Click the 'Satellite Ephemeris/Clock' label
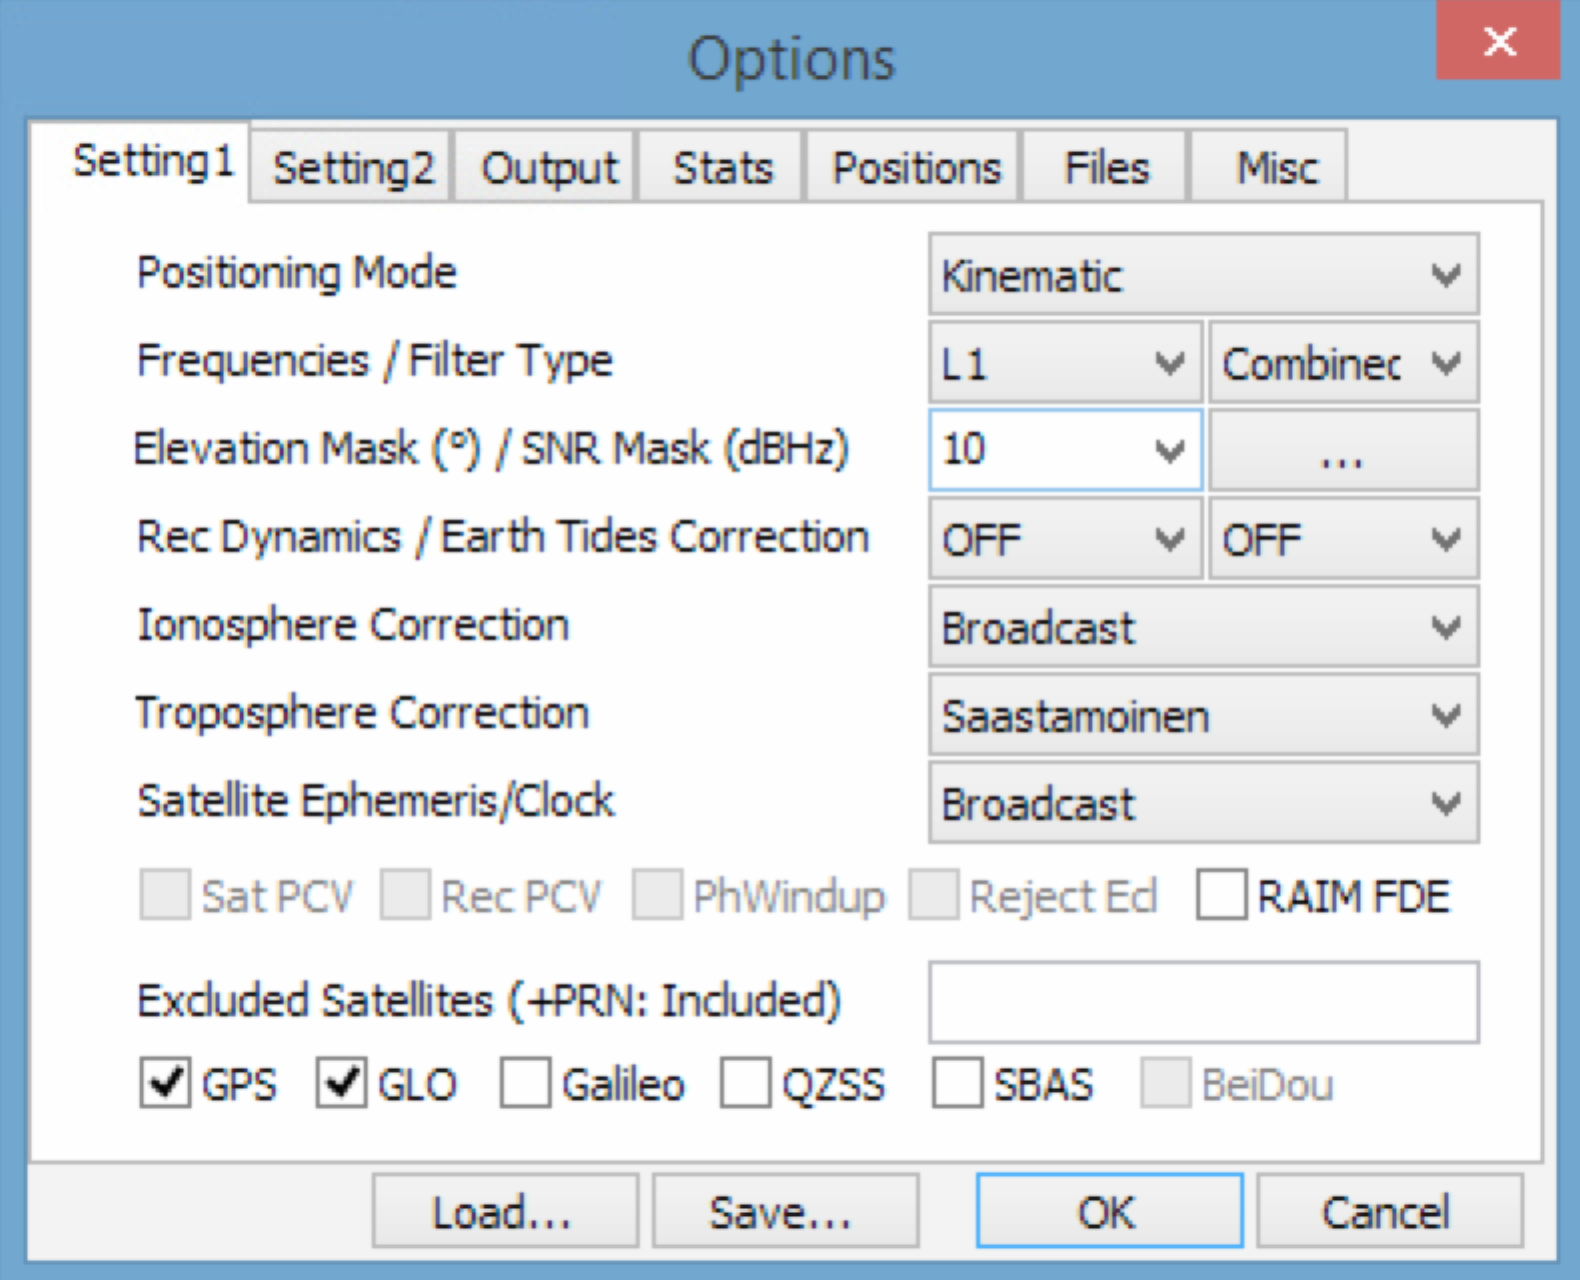Viewport: 1580px width, 1280px height. click(376, 801)
